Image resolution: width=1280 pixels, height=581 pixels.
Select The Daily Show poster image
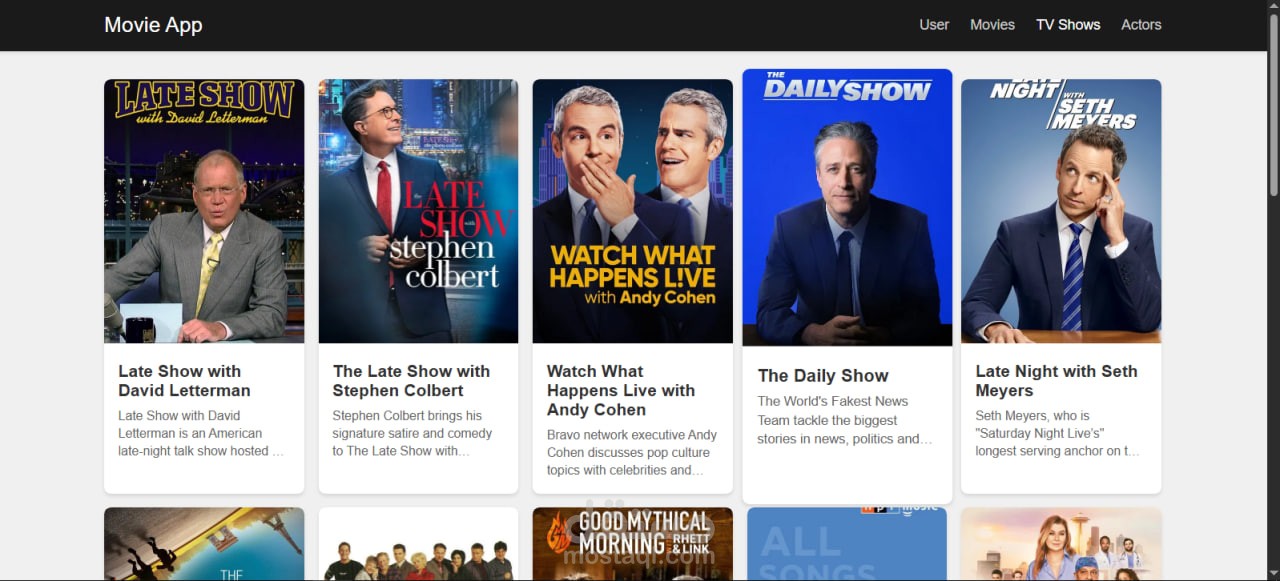pos(847,207)
